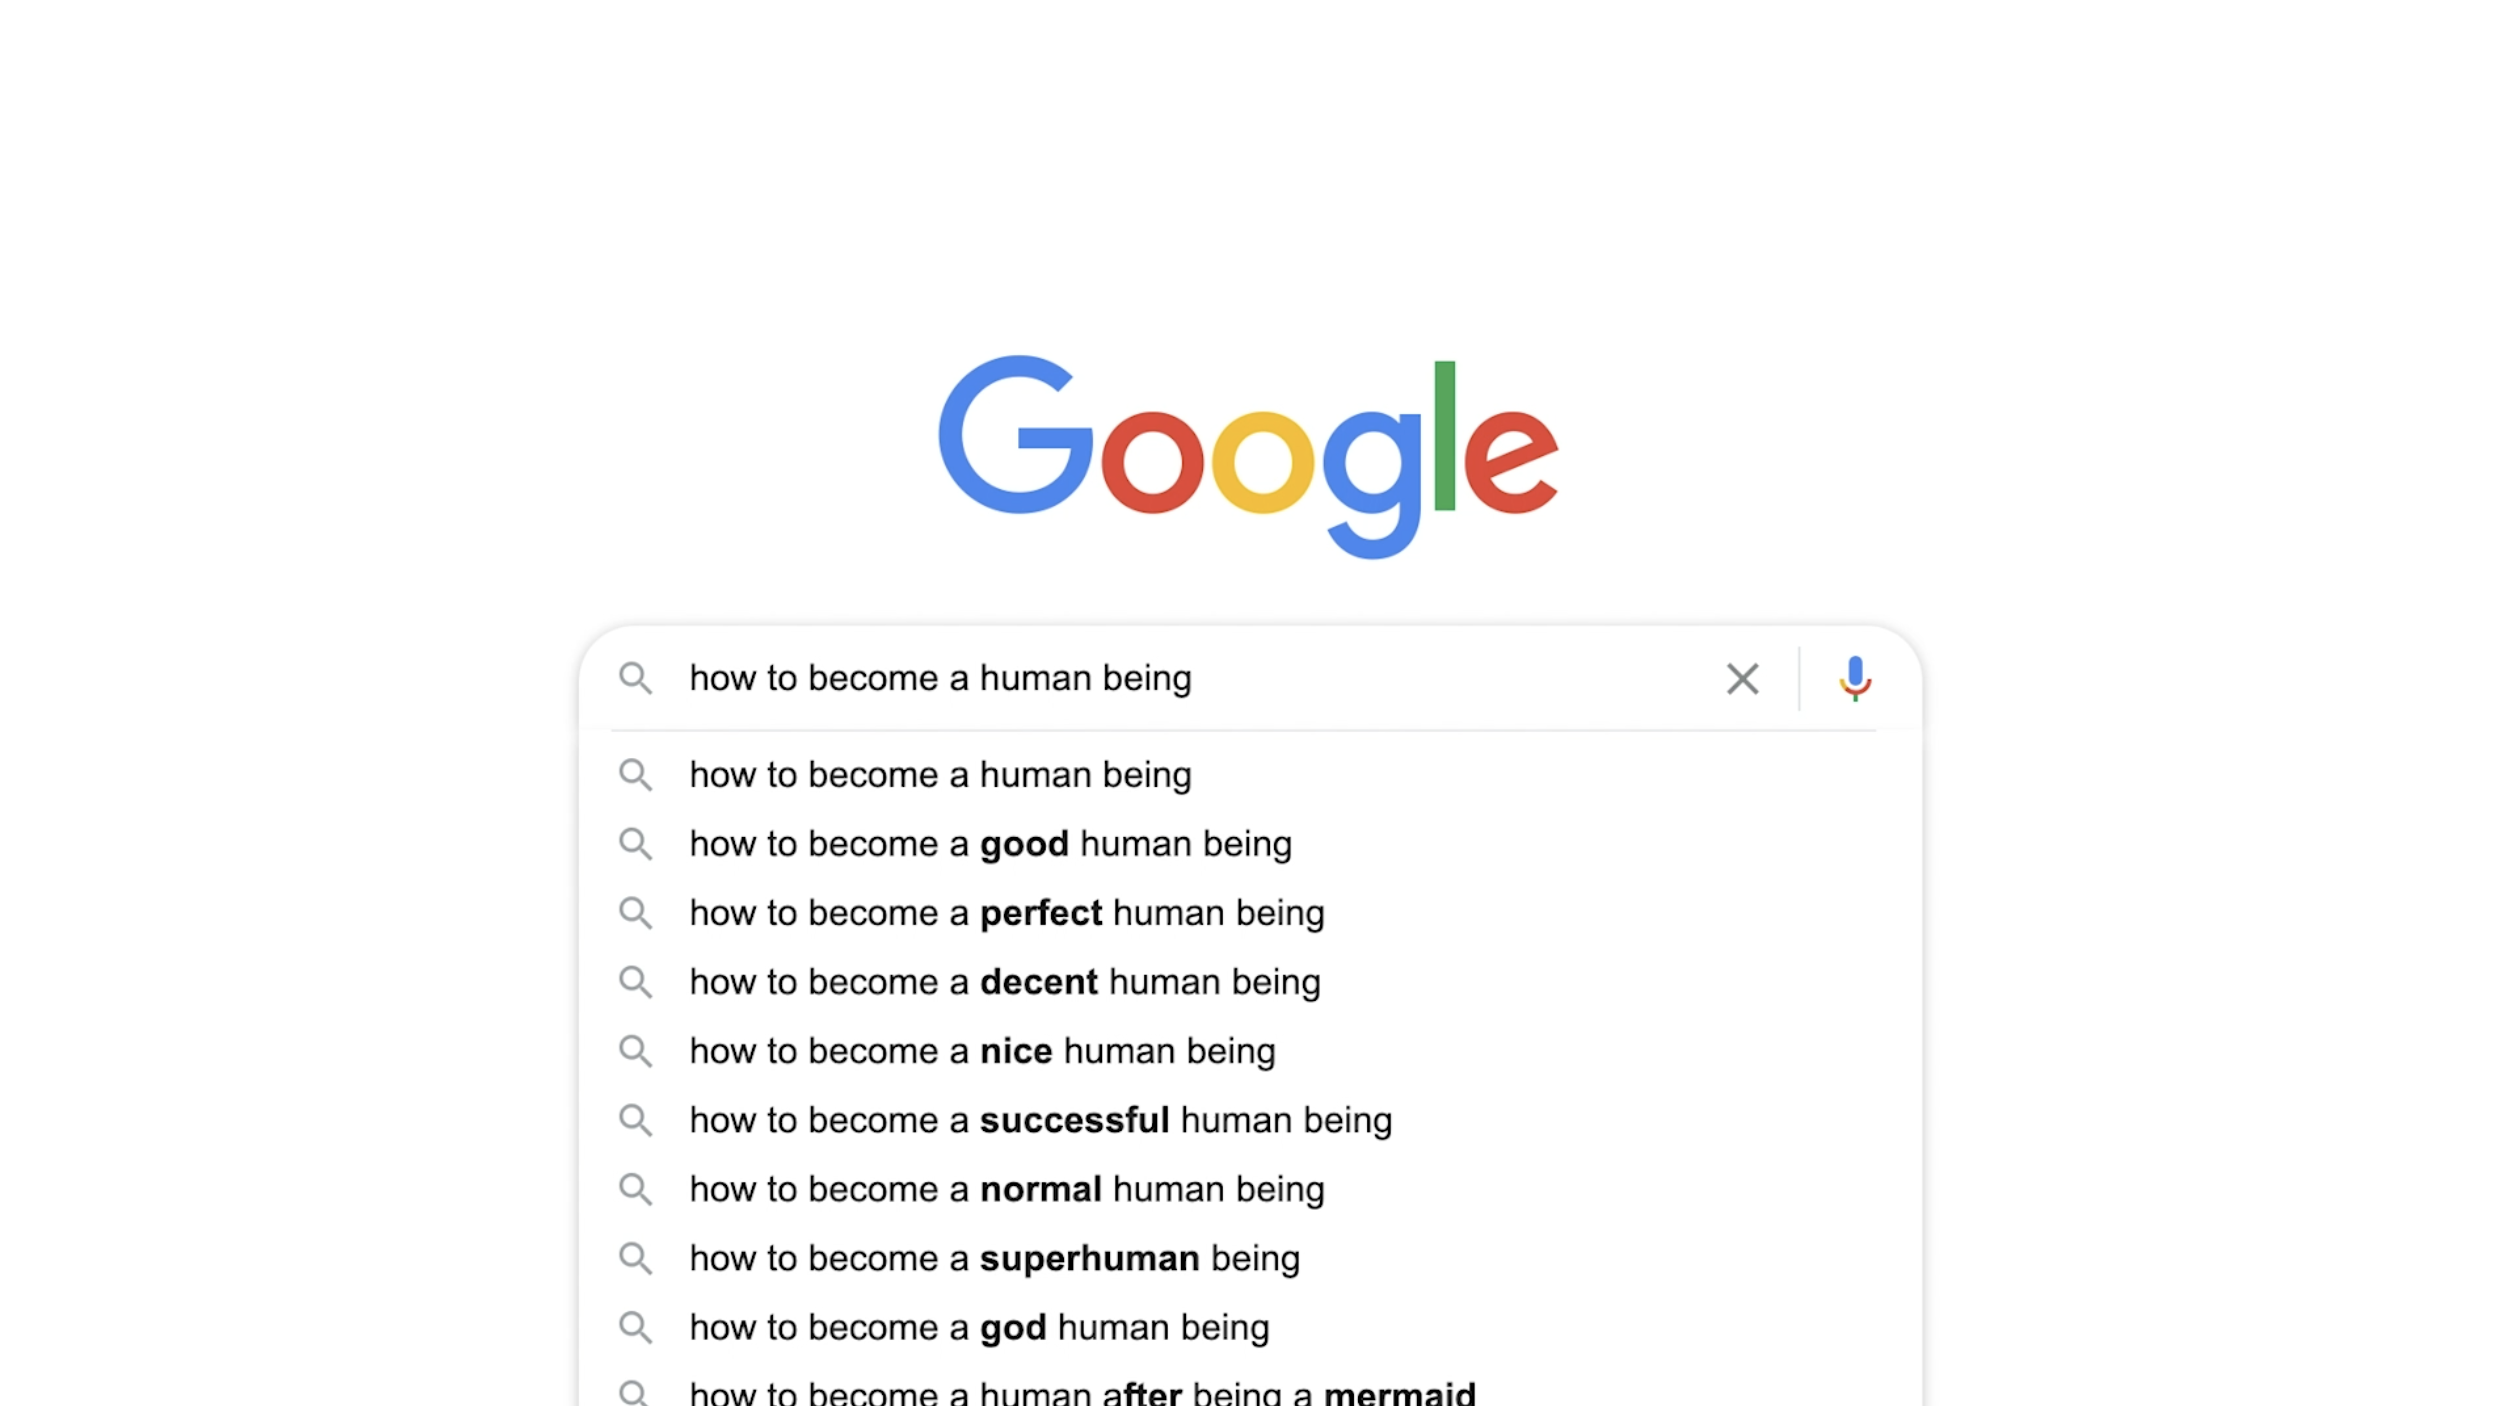Select the "decent human being" suggestion
2504x1406 pixels.
click(x=1004, y=982)
